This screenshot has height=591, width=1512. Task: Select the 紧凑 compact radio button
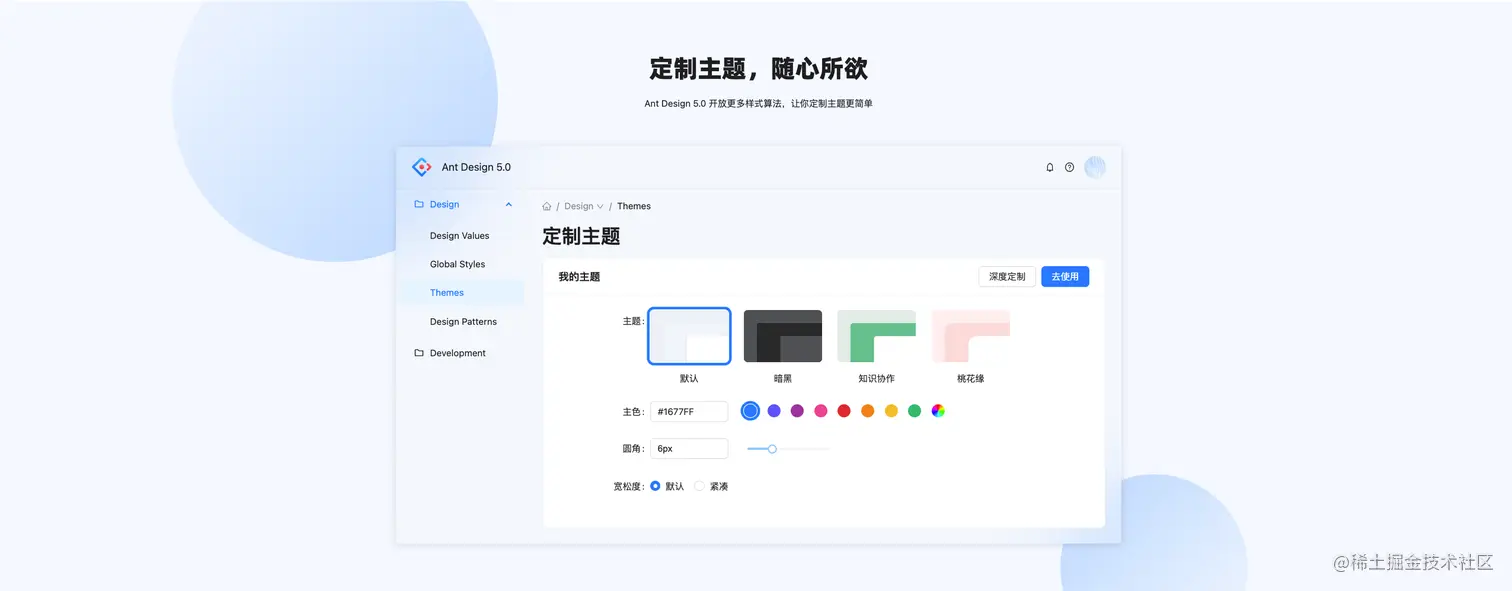click(x=699, y=486)
